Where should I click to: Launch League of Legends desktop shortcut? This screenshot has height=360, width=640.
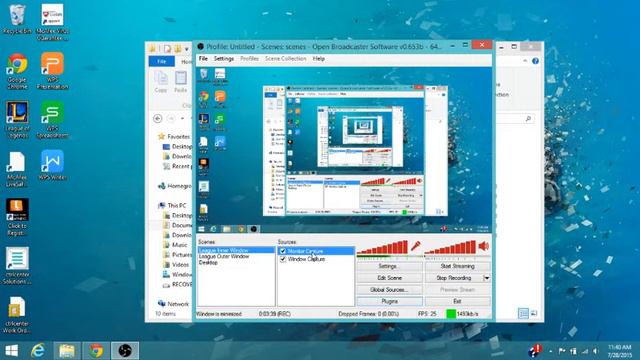pos(17,120)
